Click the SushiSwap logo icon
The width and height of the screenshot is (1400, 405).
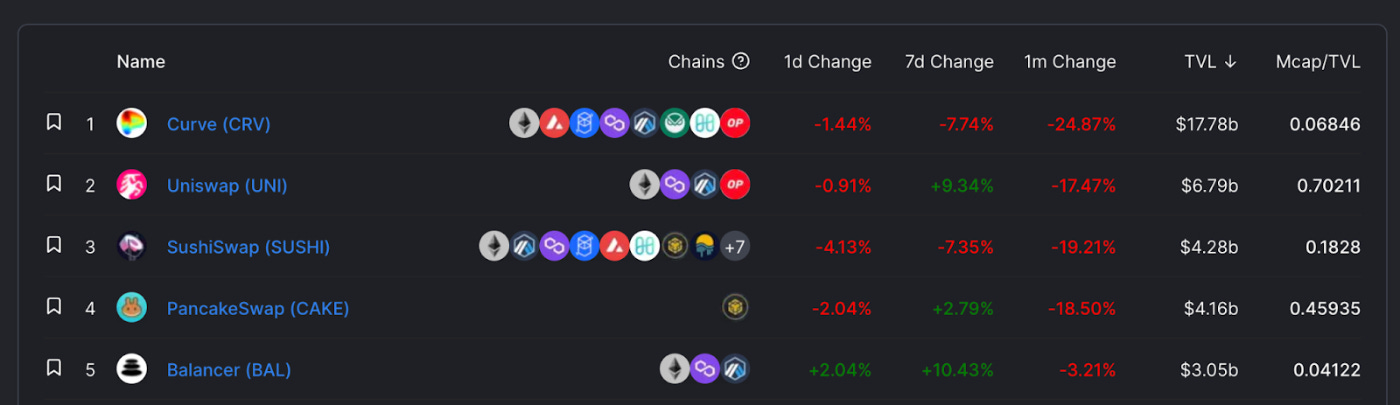(131, 246)
